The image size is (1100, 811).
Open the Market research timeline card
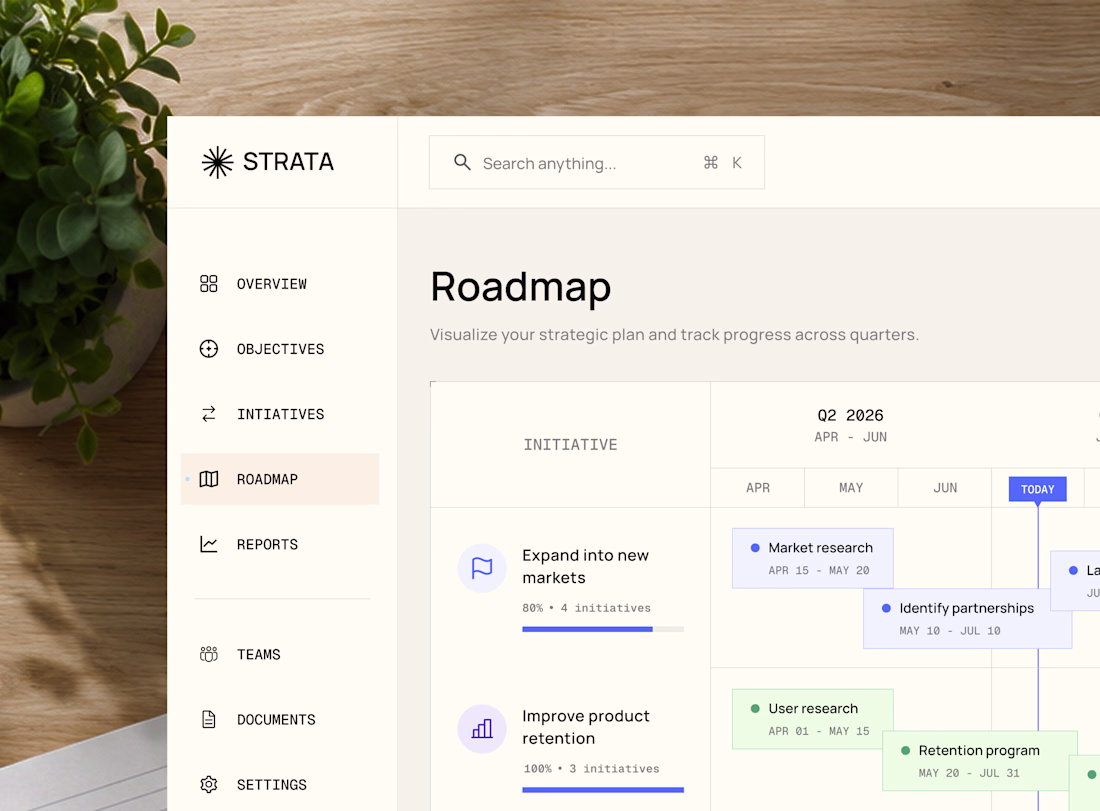click(x=812, y=558)
